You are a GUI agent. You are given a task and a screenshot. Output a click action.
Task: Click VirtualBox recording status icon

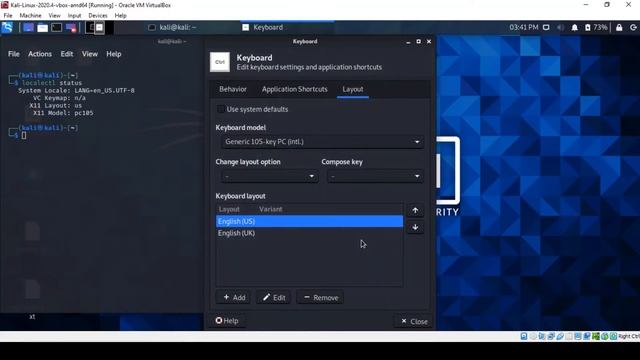click(x=587, y=336)
